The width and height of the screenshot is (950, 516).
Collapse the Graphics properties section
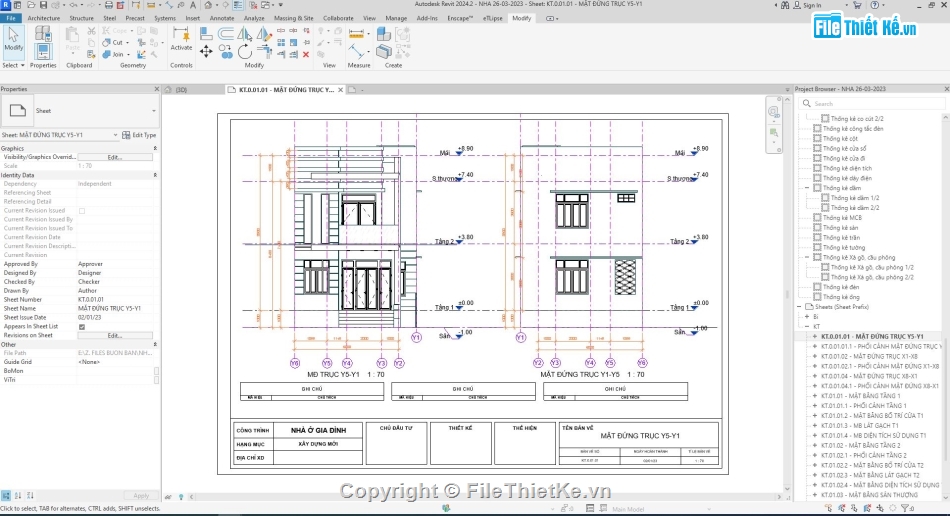coord(155,148)
